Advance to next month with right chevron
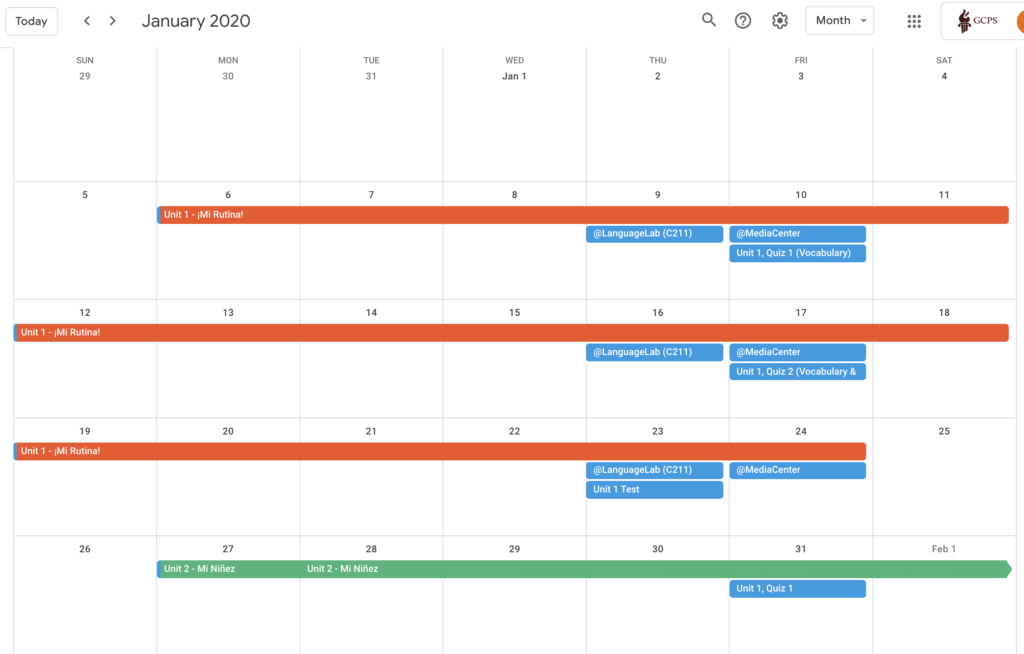The height and width of the screenshot is (654, 1024). (x=113, y=21)
